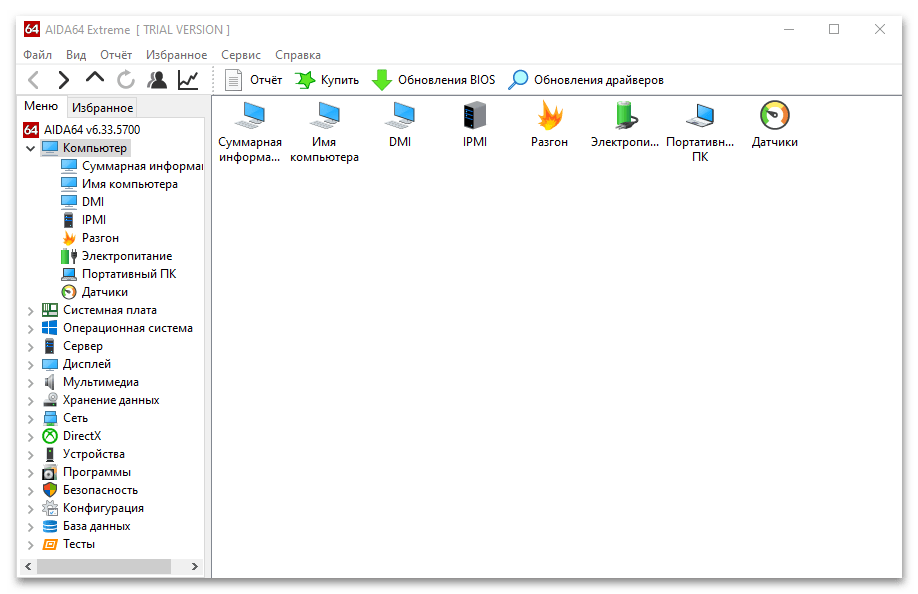
Task: Switch to the Избранное tab
Action: tap(102, 108)
